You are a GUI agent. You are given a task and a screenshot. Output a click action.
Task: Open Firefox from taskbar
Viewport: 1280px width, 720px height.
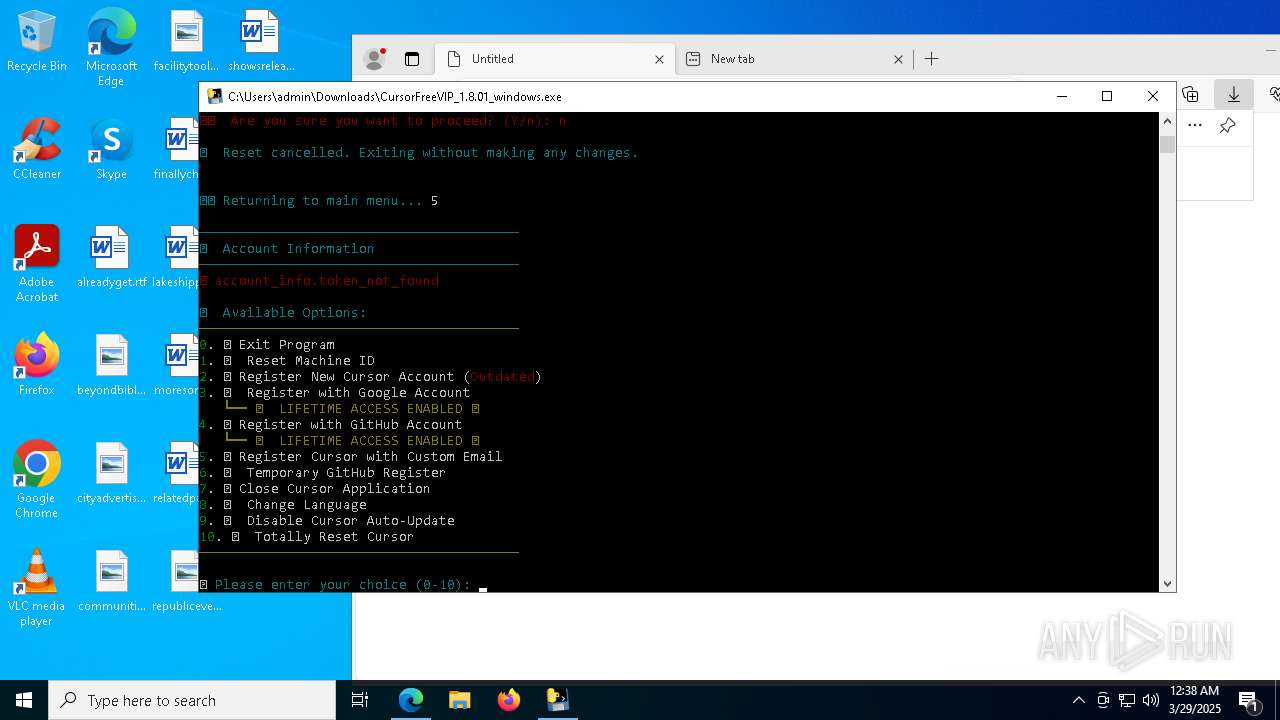click(509, 700)
